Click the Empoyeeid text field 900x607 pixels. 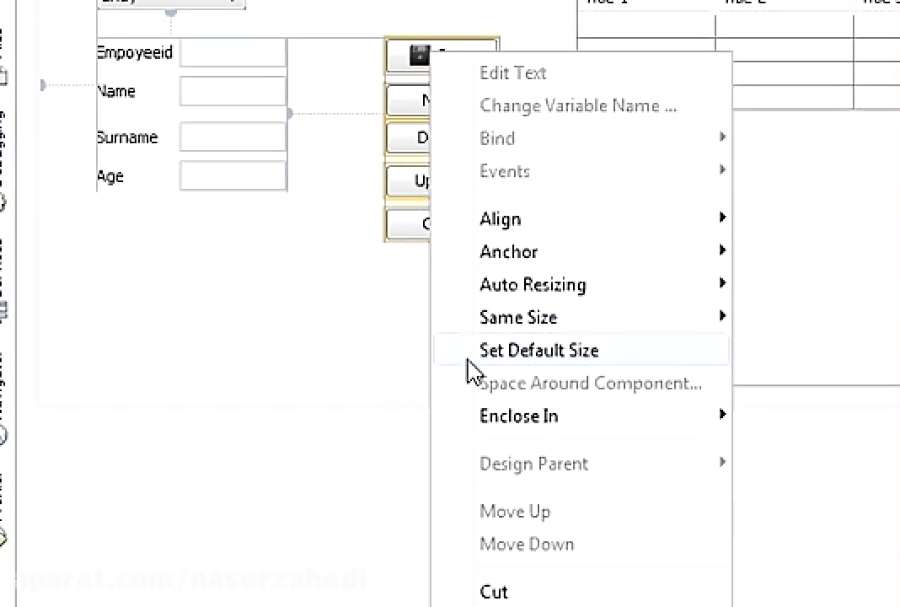click(233, 53)
